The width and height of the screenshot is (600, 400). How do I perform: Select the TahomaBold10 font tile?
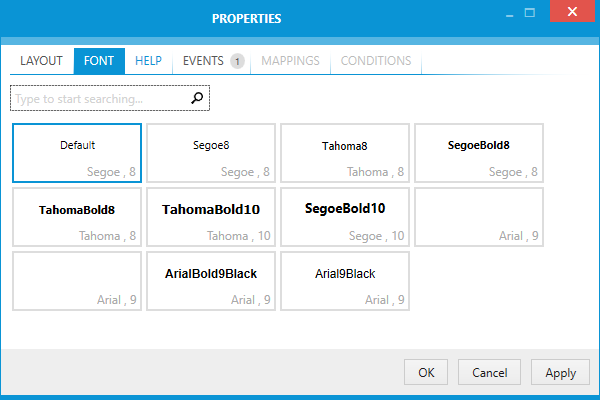[211, 217]
